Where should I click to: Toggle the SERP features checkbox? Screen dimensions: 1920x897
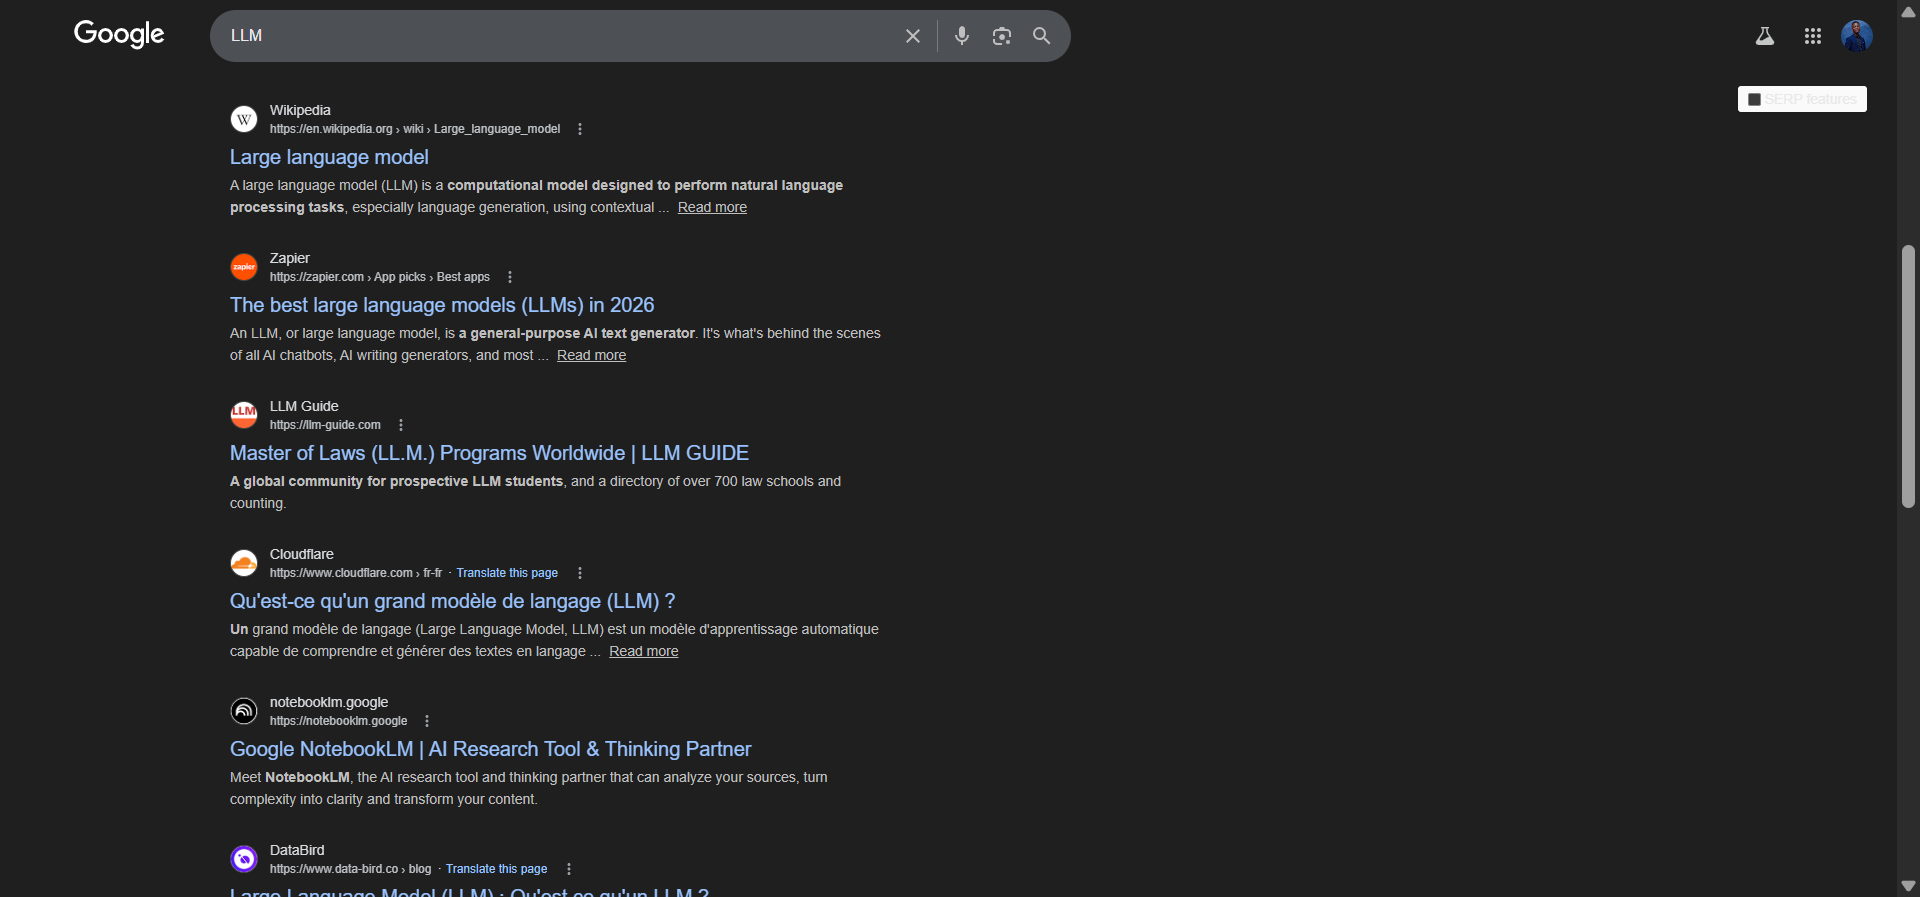click(x=1754, y=99)
